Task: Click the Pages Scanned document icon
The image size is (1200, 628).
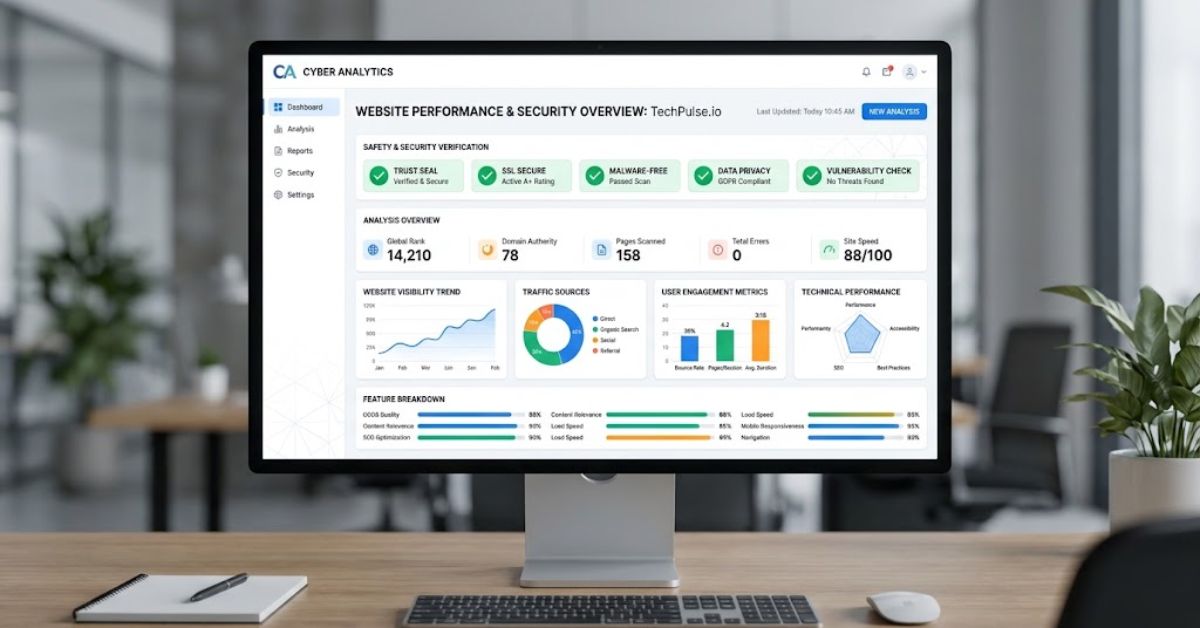Action: 601,249
